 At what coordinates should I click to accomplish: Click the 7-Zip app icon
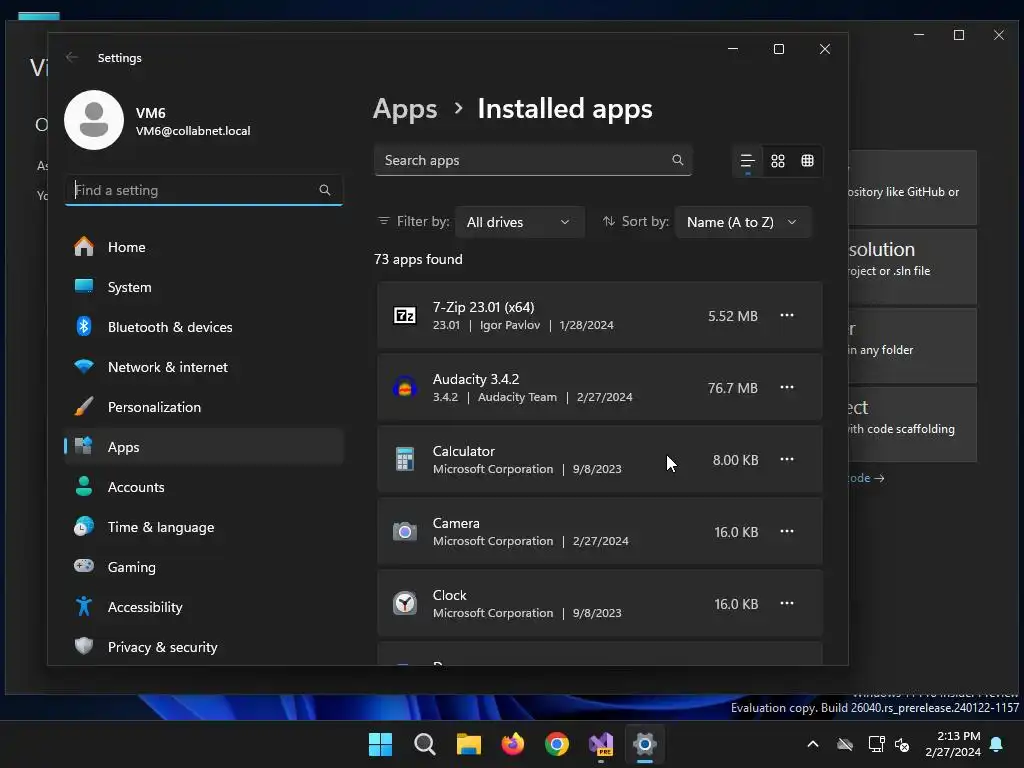point(405,315)
